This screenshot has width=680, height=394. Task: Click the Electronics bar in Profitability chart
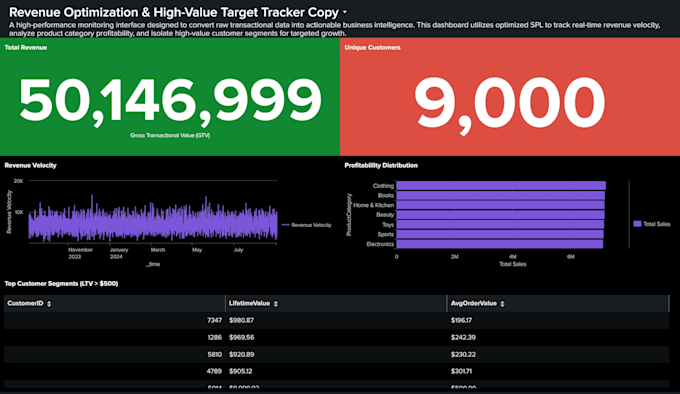(x=500, y=244)
